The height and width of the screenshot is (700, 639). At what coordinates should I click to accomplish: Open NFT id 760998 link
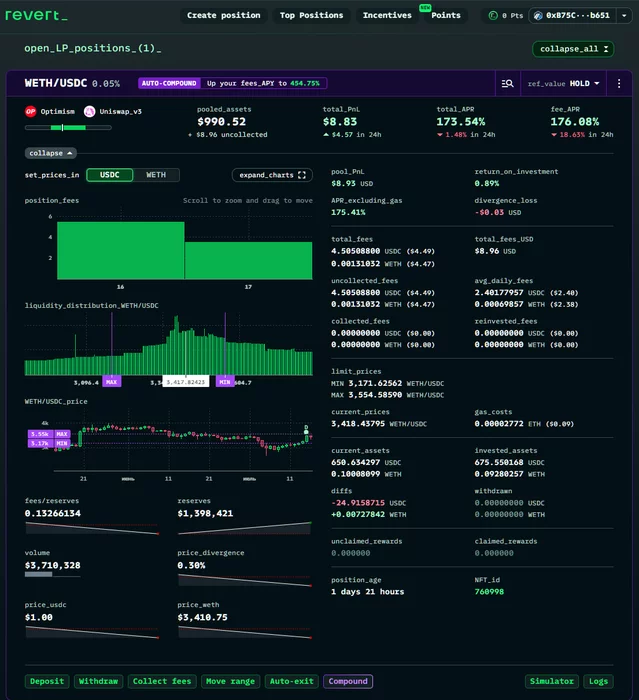tap(489, 592)
